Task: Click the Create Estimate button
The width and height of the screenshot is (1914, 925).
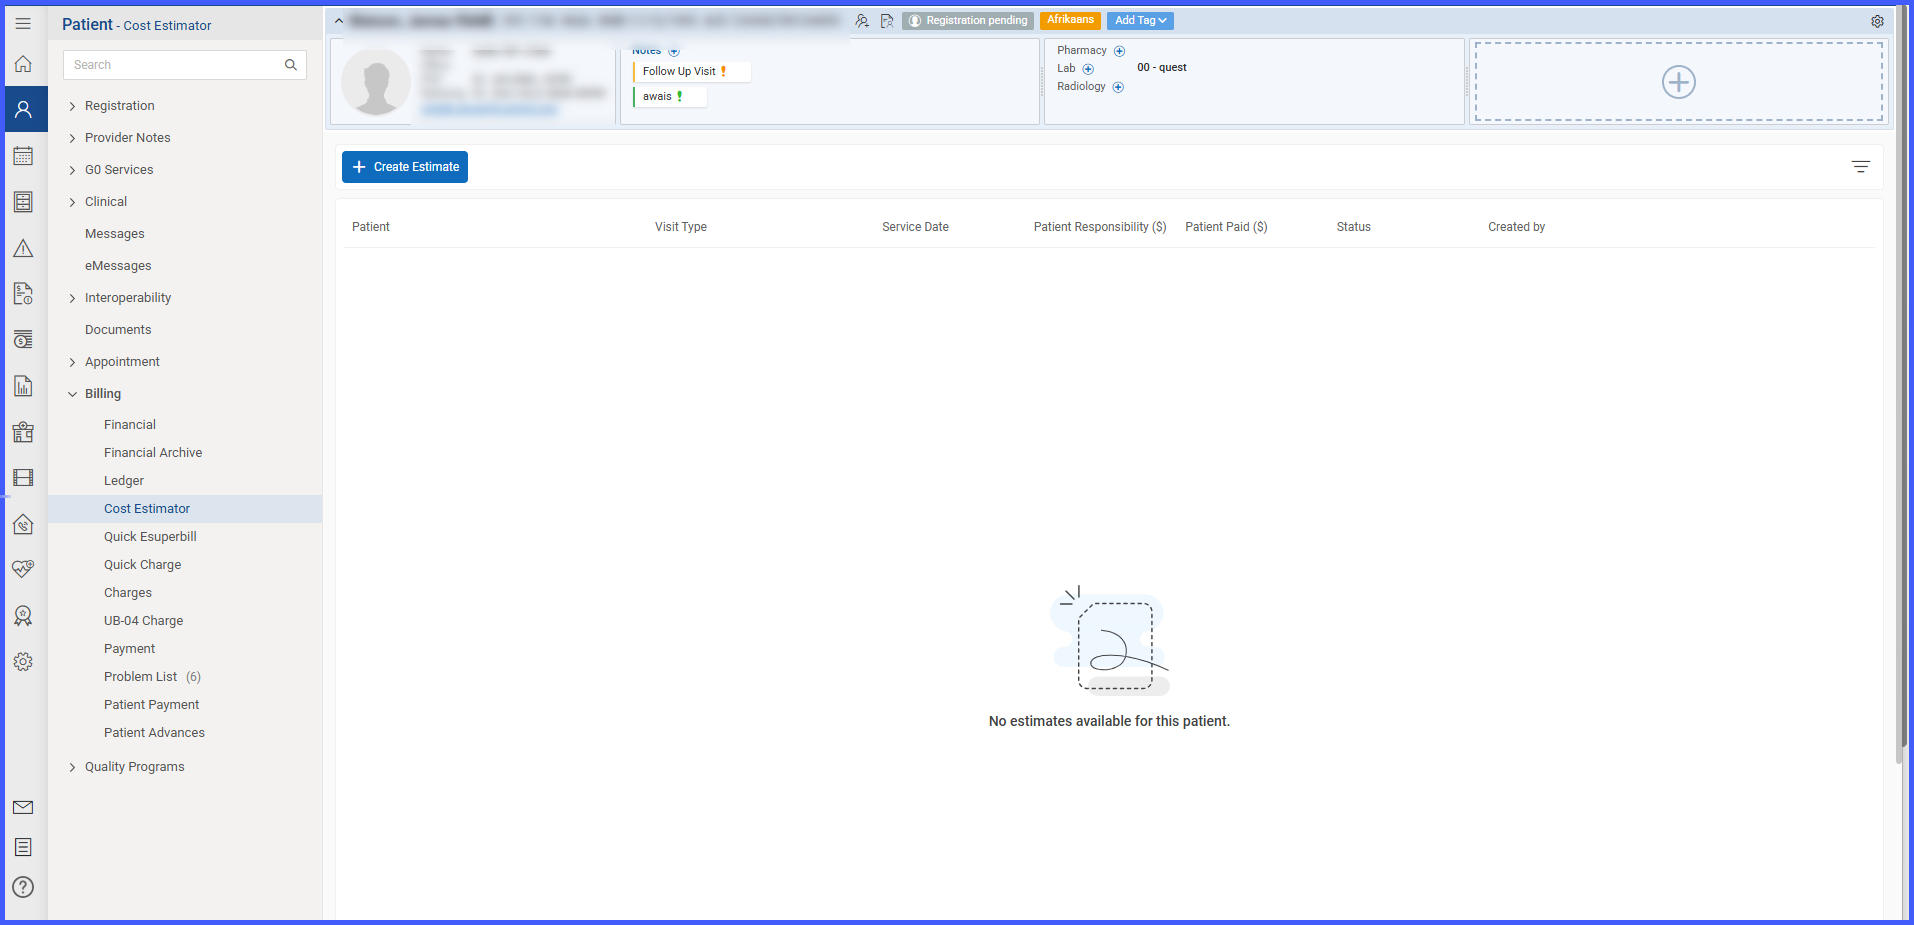Action: pos(405,167)
